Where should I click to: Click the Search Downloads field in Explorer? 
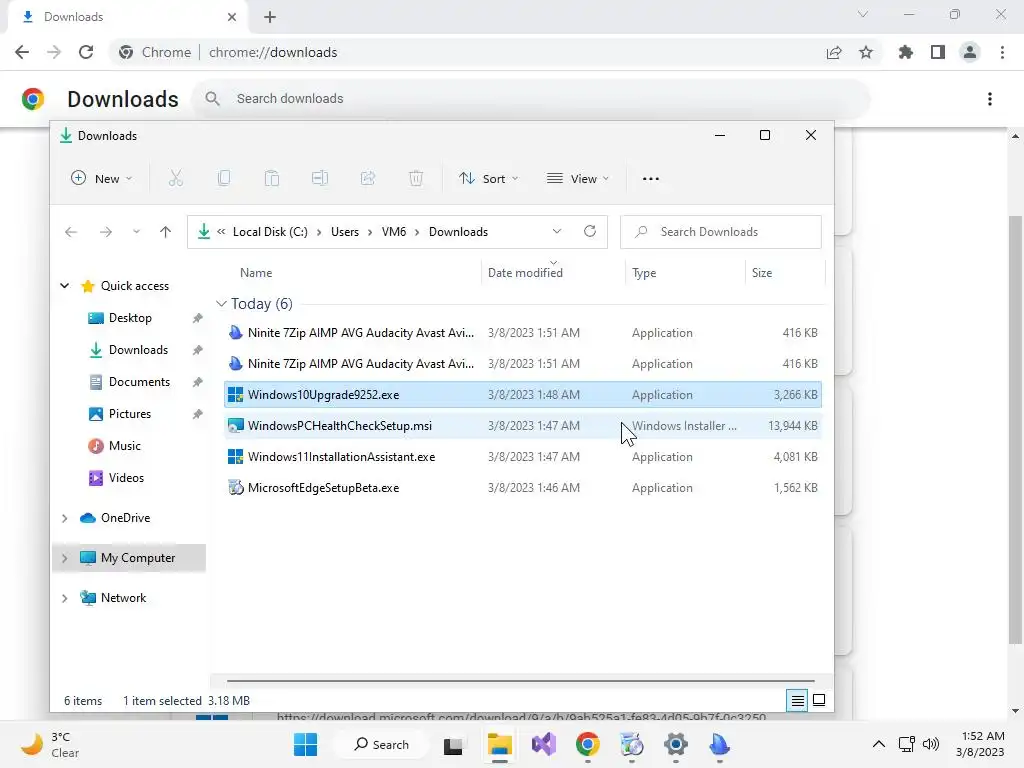coord(720,232)
